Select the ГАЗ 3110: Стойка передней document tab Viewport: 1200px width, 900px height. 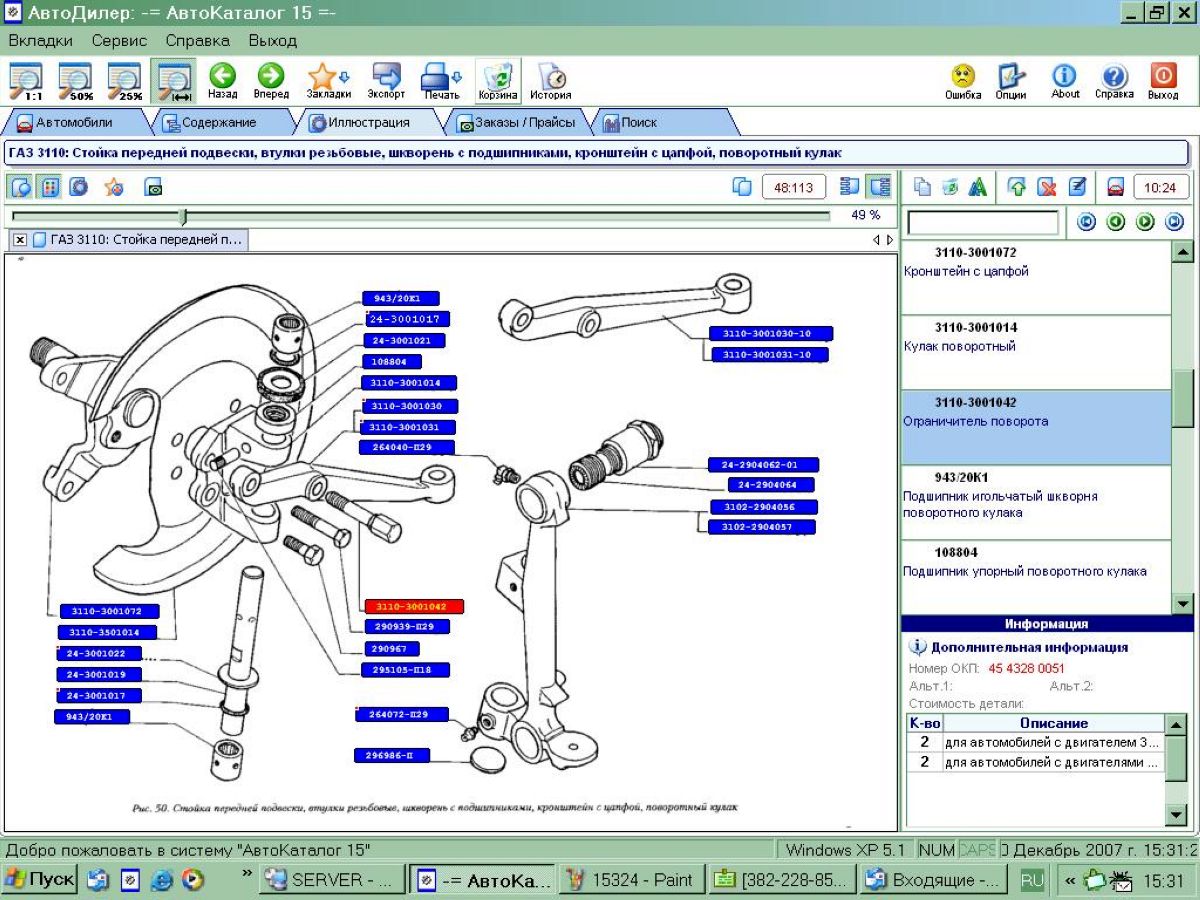pyautogui.click(x=139, y=240)
